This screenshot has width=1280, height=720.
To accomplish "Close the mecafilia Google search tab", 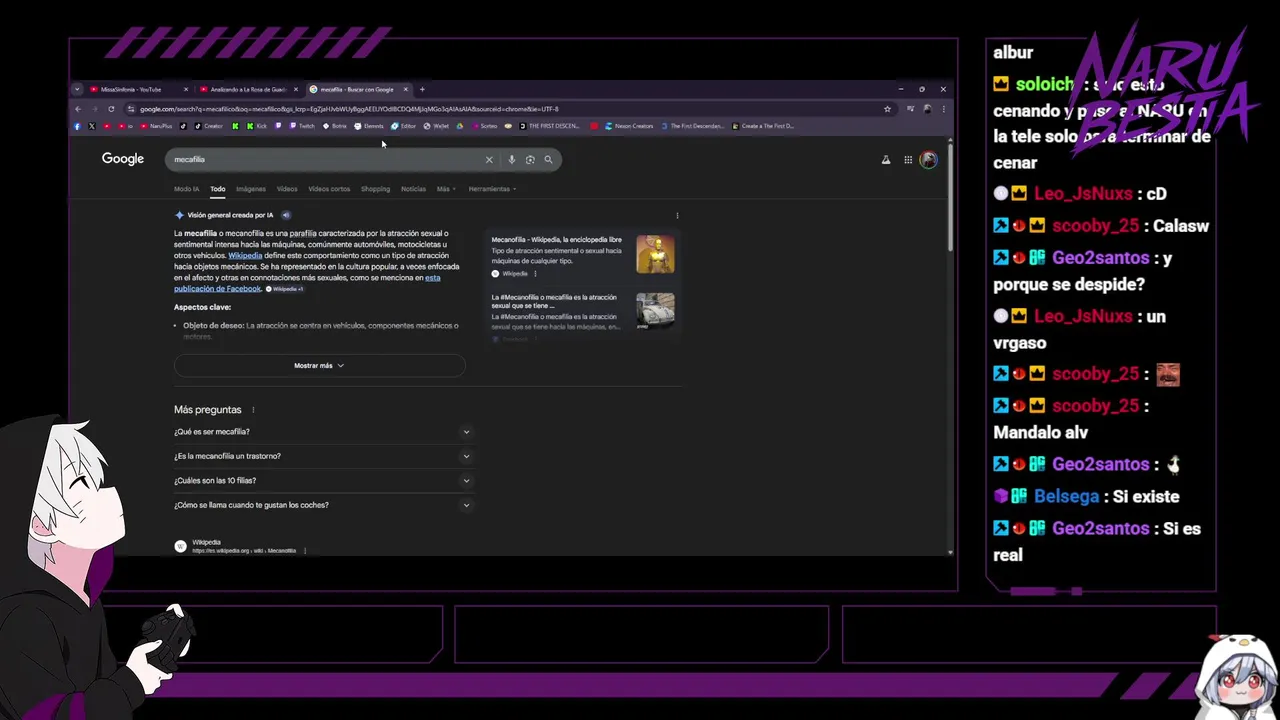I will click(x=405, y=89).
